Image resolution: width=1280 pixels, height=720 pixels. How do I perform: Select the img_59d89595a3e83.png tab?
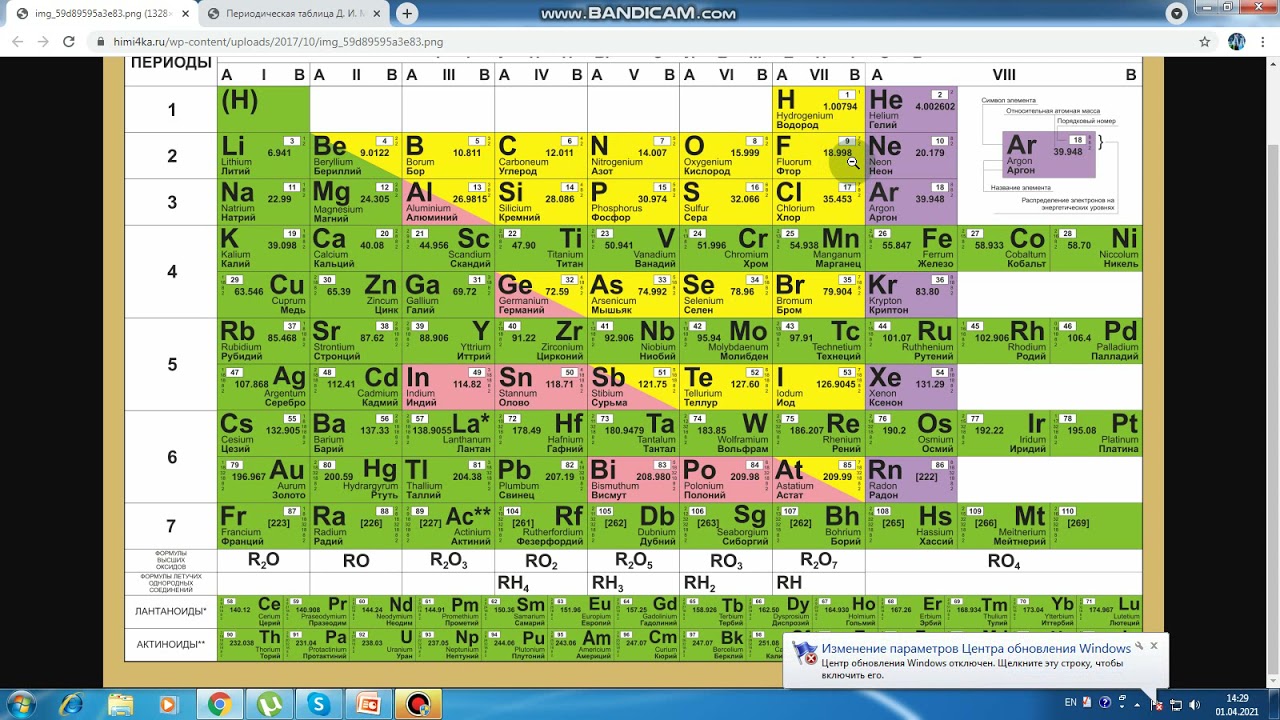[x=102, y=14]
